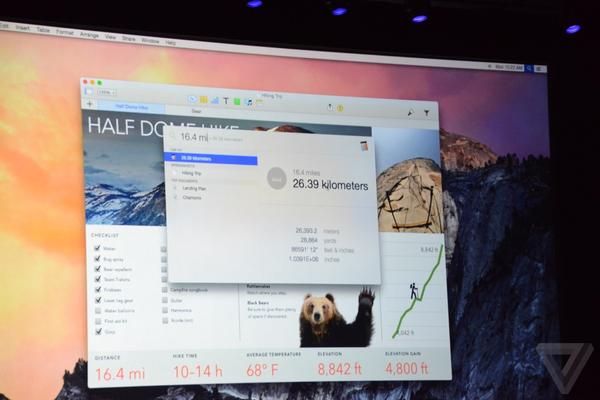The width and height of the screenshot is (600, 400).
Task: Open the Sort & Filter funnel icon
Action: pos(427,113)
